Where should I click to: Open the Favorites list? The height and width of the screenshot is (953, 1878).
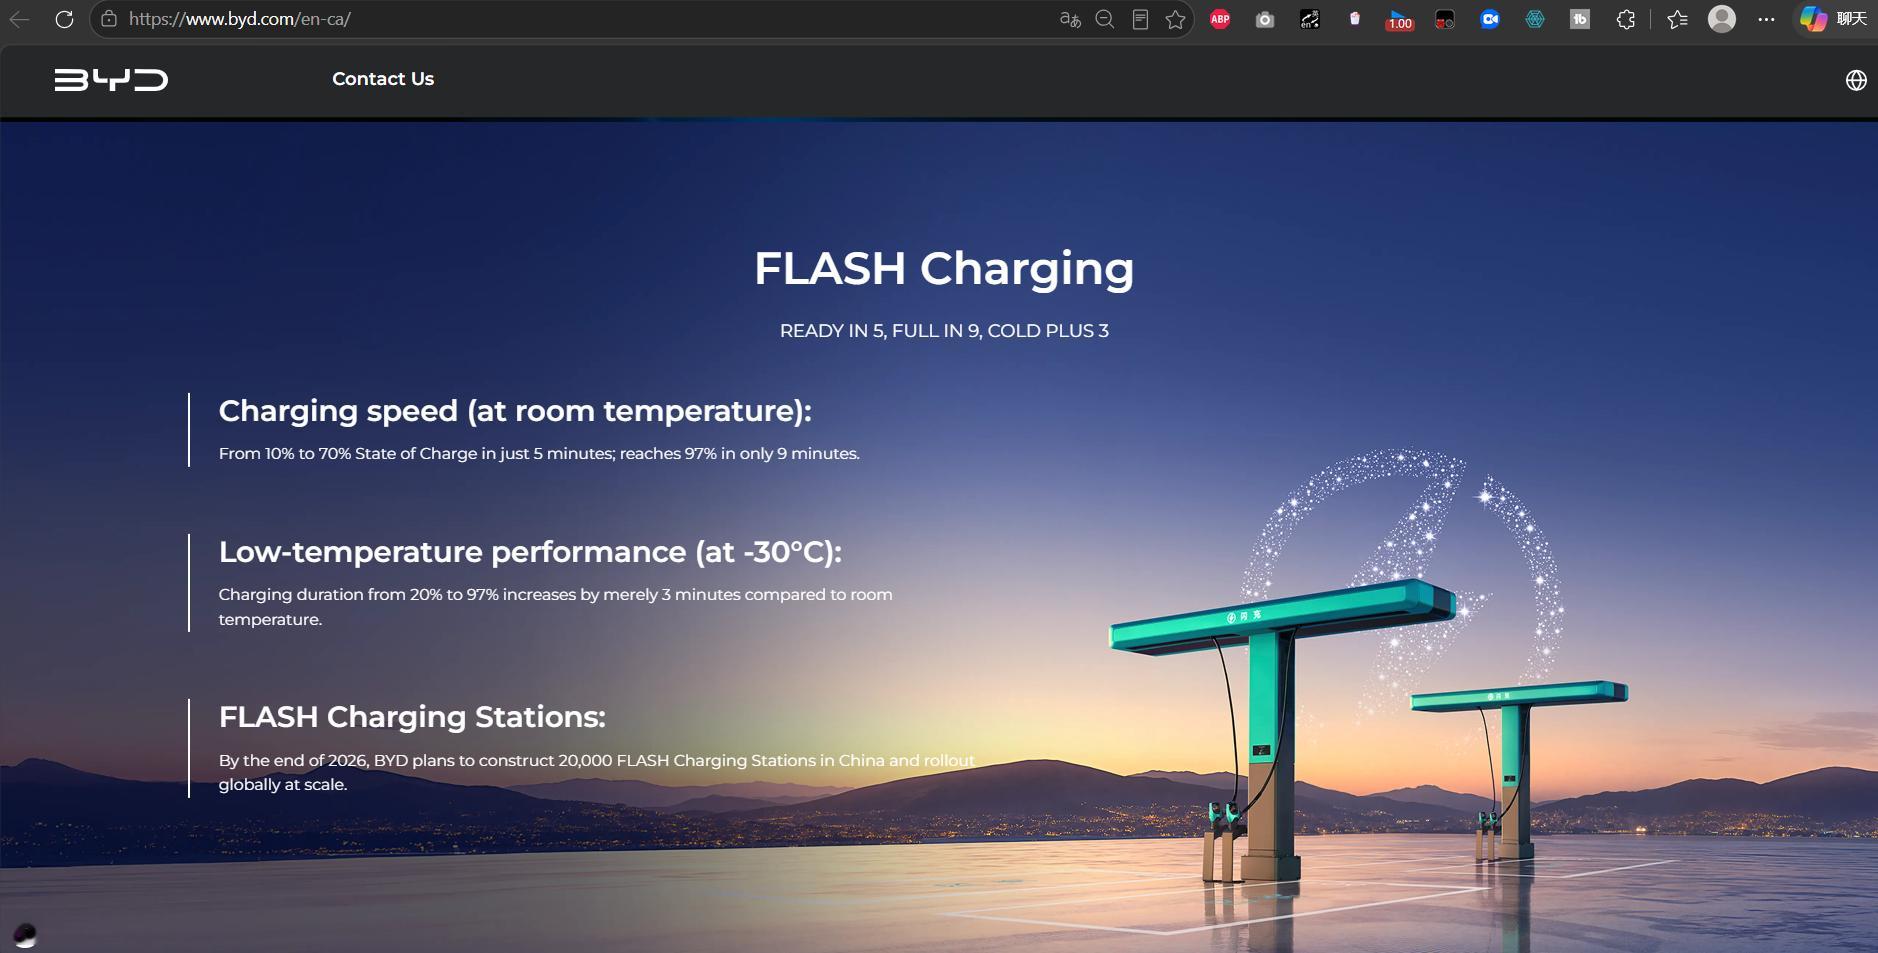pyautogui.click(x=1678, y=19)
